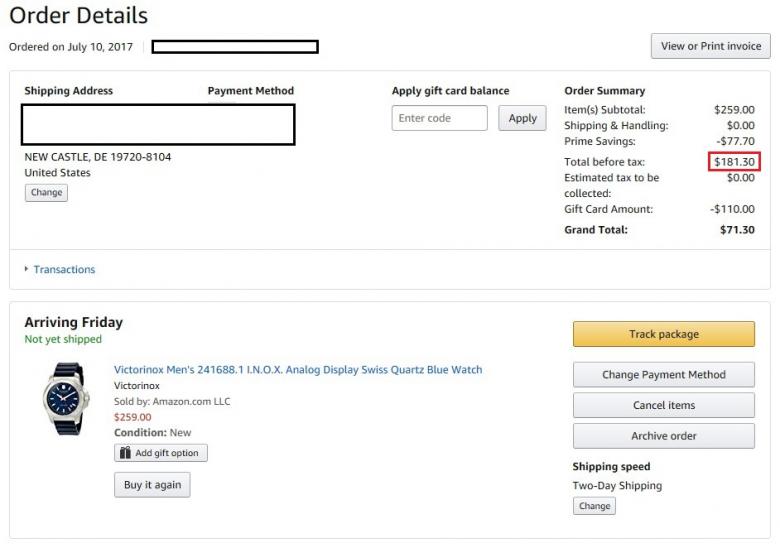Focus the gift card Enter code field
This screenshot has width=780, height=548.
439,118
